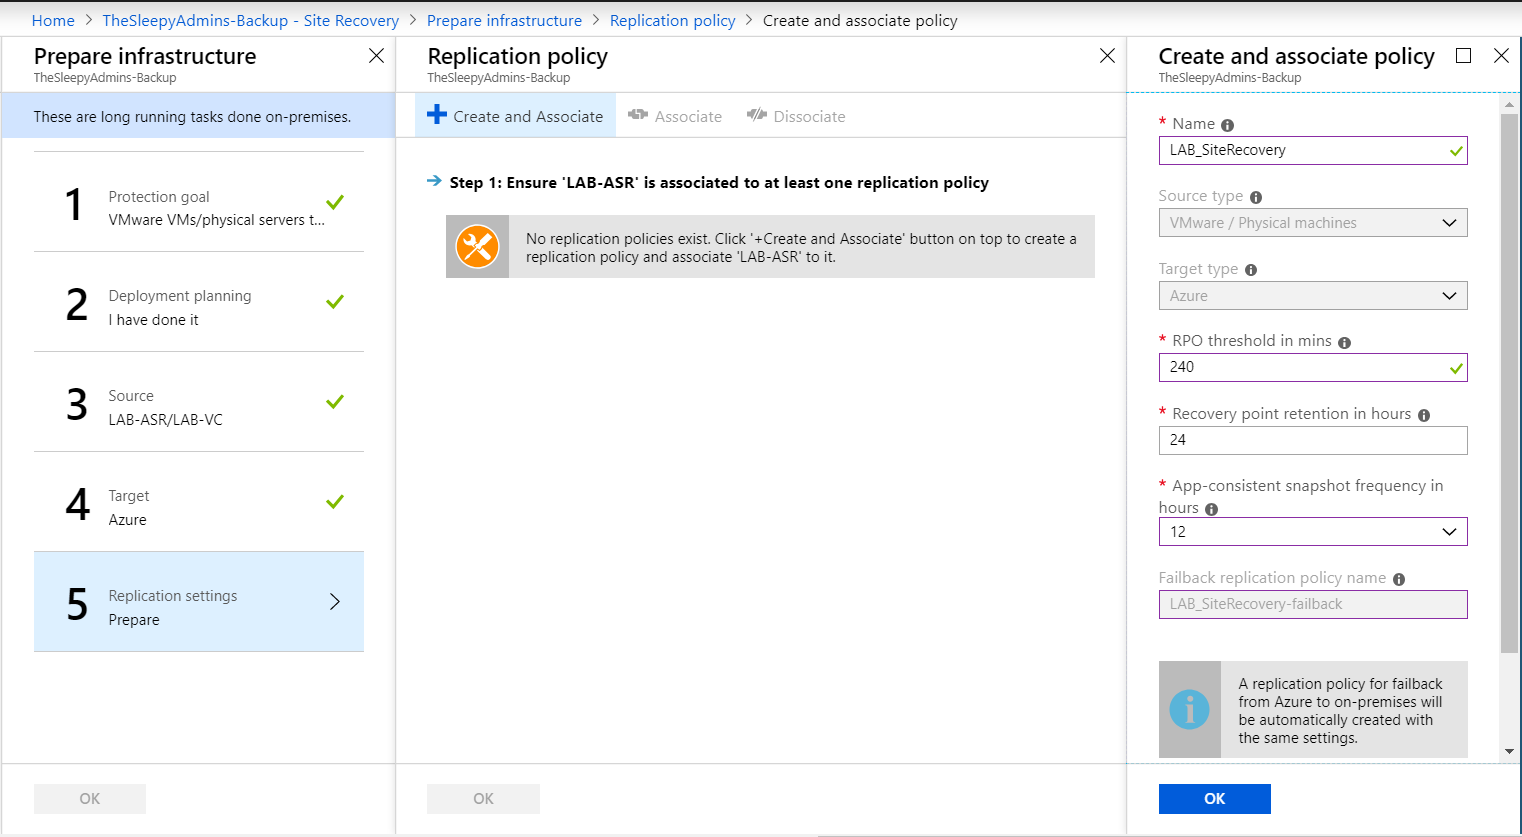Screen dimensions: 1522x837
Task: Open step 1 Protection goal
Action: coord(198,203)
